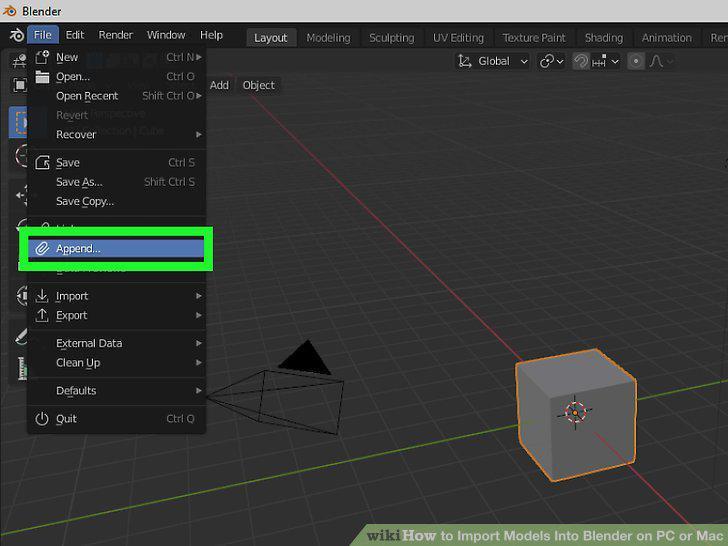
Task: Open the Help menu
Action: pyautogui.click(x=211, y=35)
